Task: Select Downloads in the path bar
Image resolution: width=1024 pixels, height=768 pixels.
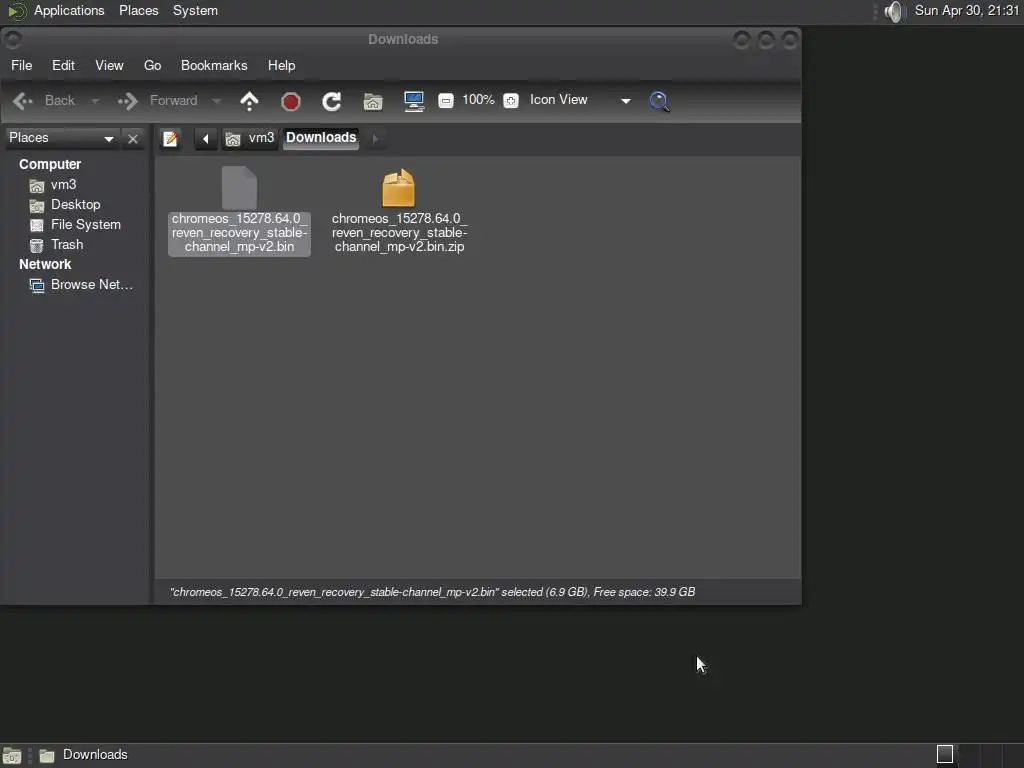Action: coord(321,138)
